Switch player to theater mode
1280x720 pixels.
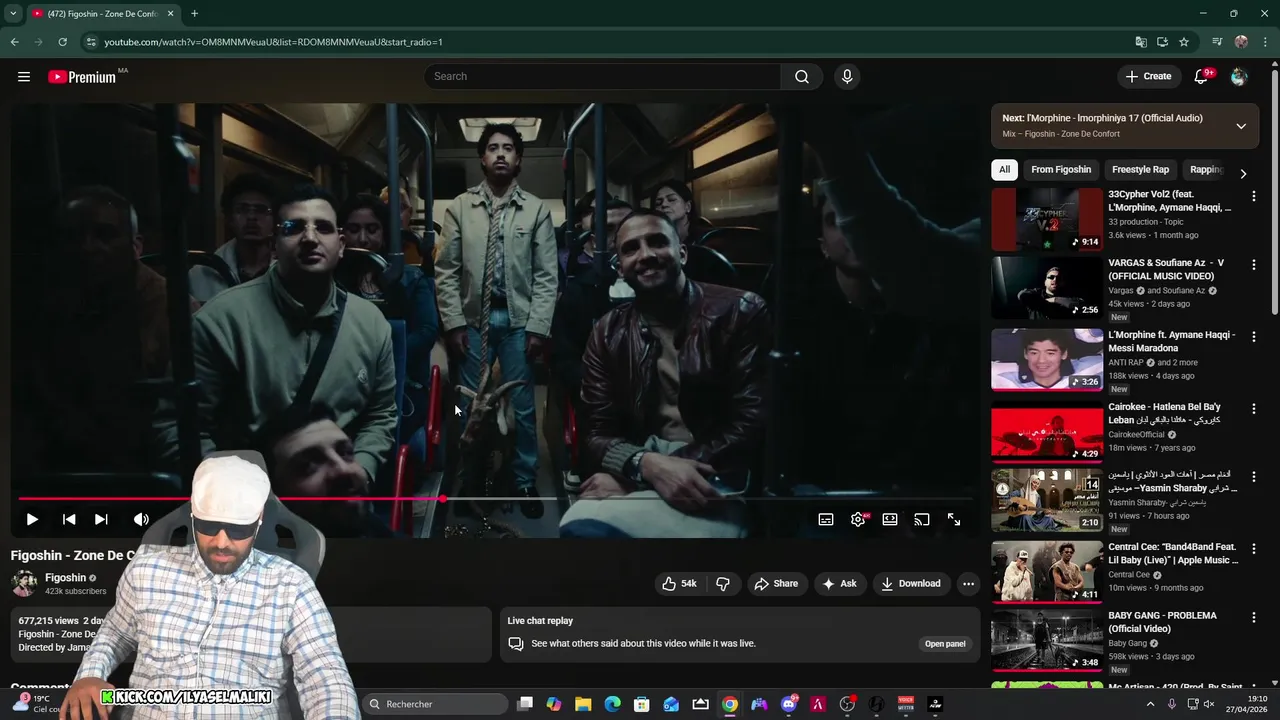[890, 519]
